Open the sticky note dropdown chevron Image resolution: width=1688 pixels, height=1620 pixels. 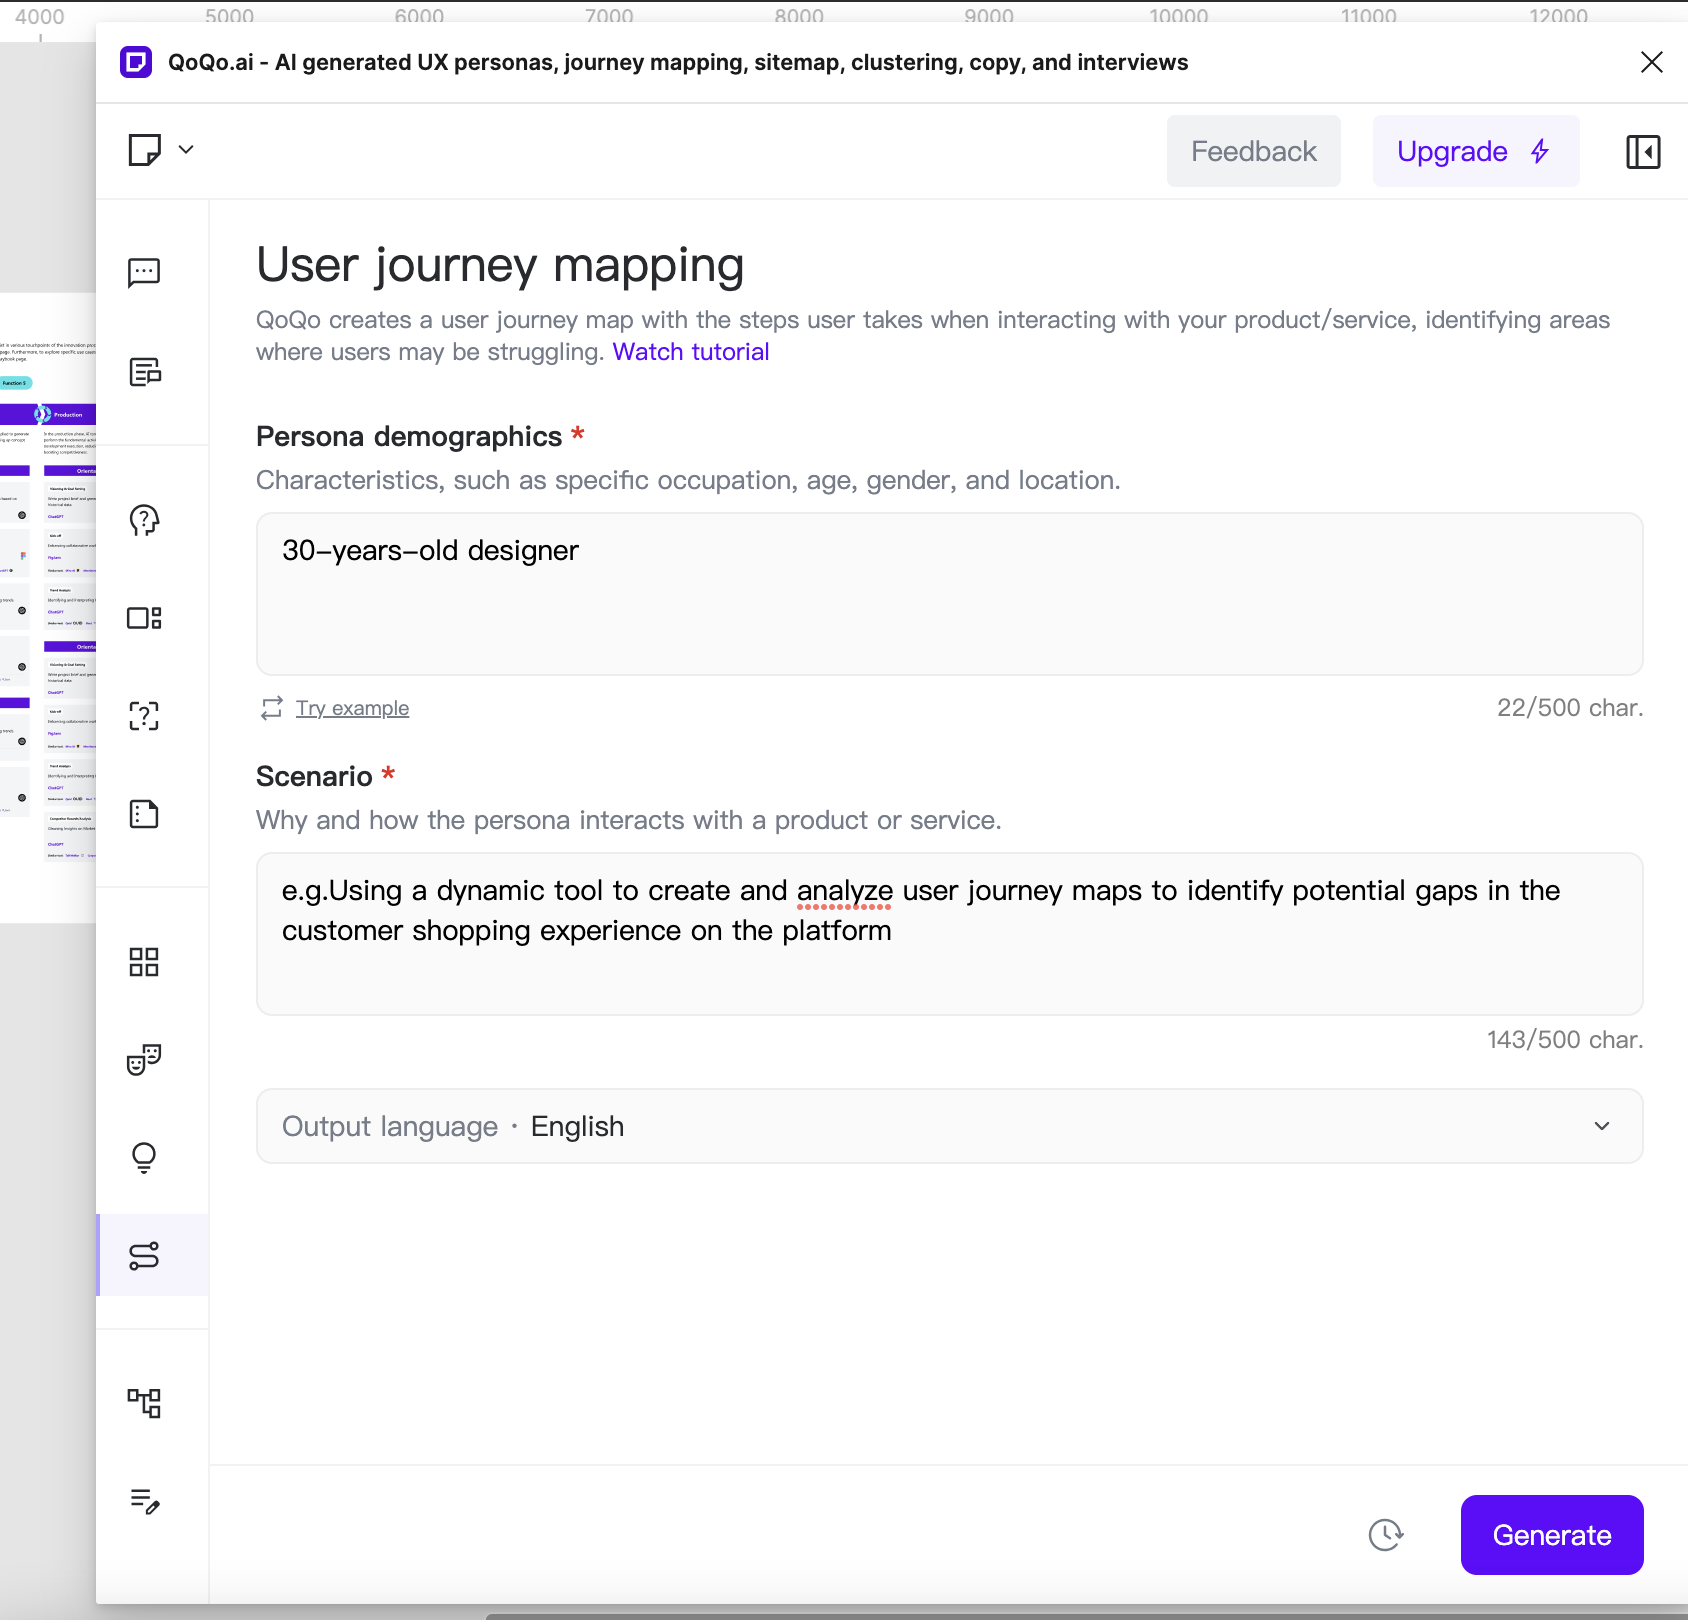click(186, 150)
